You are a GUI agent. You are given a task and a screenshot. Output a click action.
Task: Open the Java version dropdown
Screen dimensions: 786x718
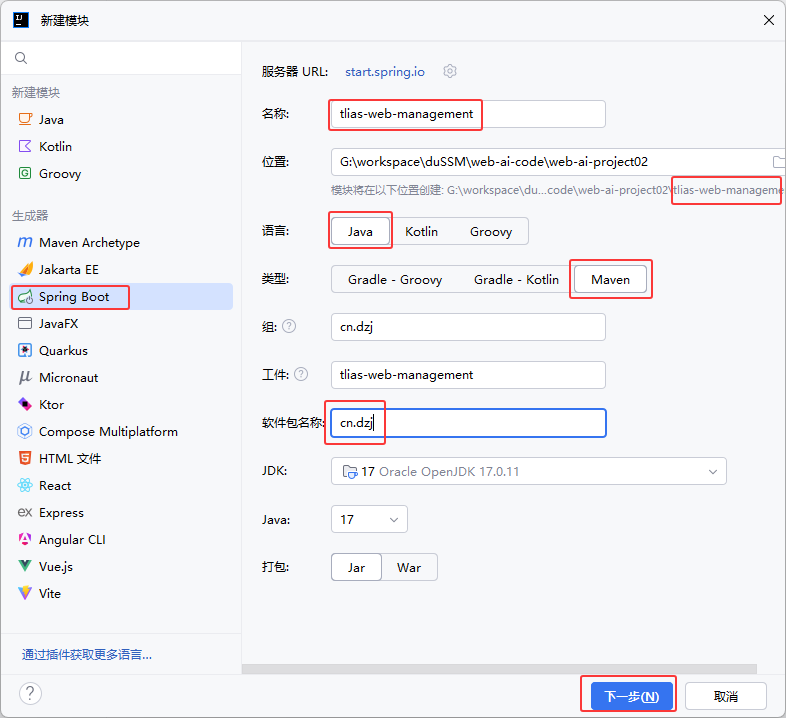(369, 519)
